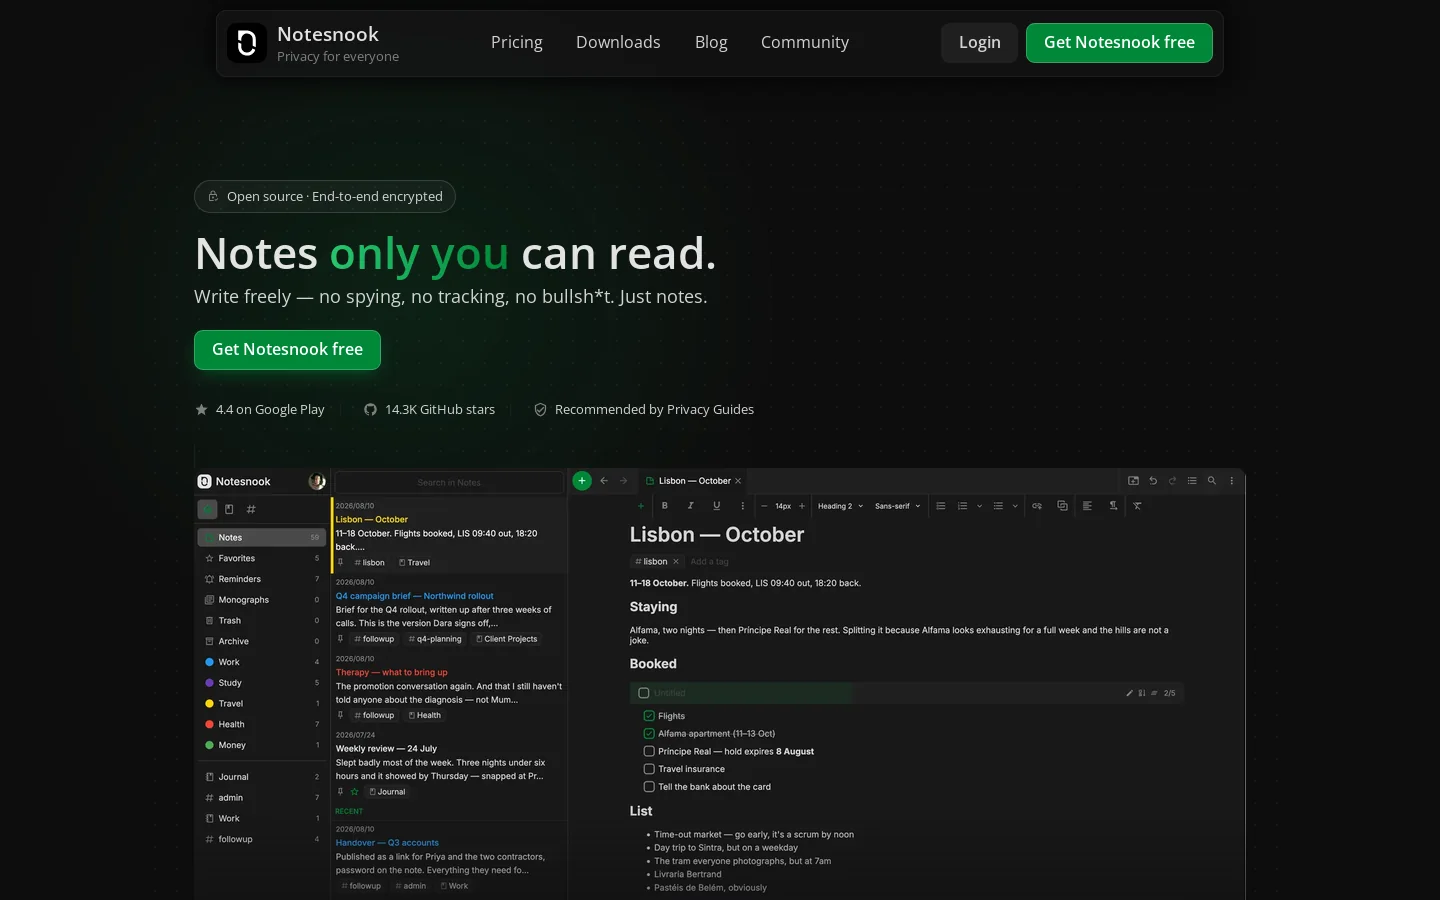
Task: Click the redo icon in the editor header
Action: 1172,481
